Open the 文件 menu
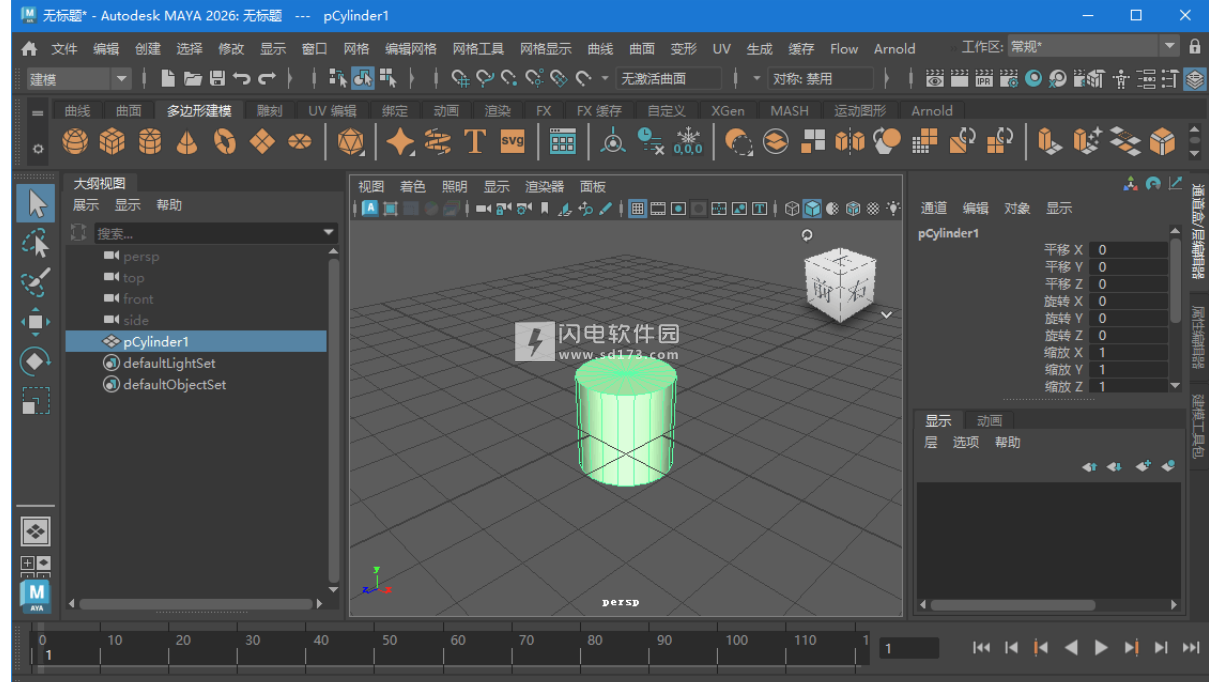Viewport: 1209px width, 682px height. pyautogui.click(x=64, y=48)
